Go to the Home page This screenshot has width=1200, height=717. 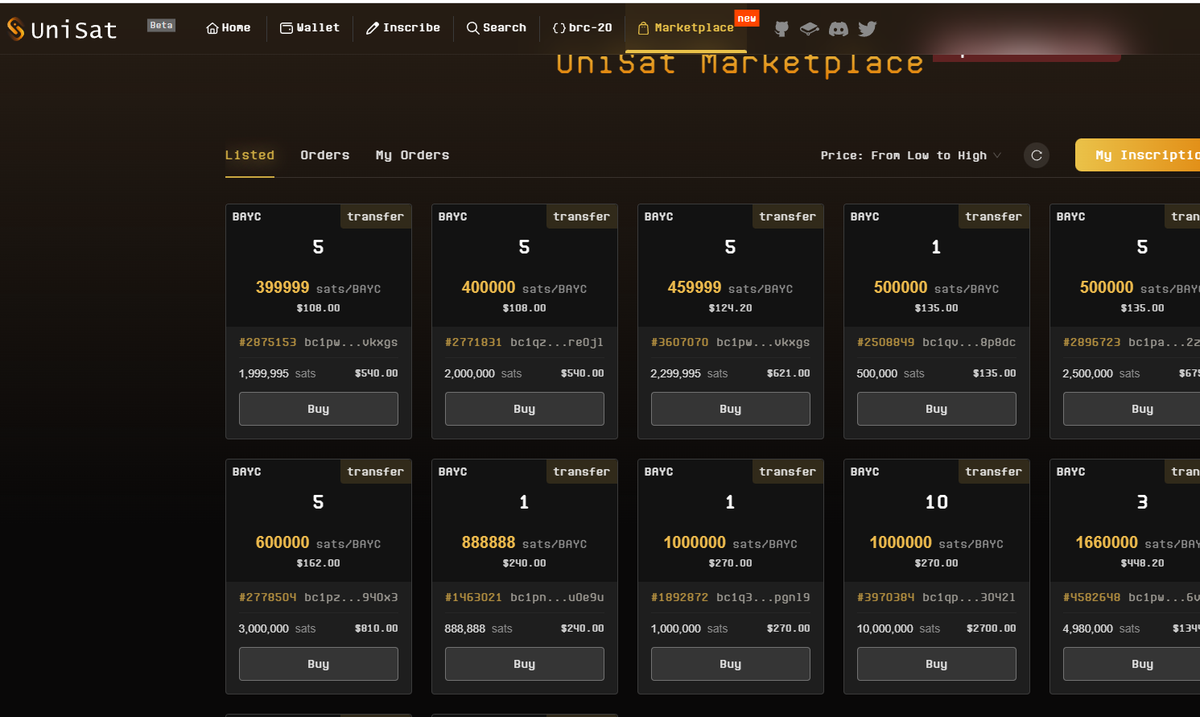[228, 28]
